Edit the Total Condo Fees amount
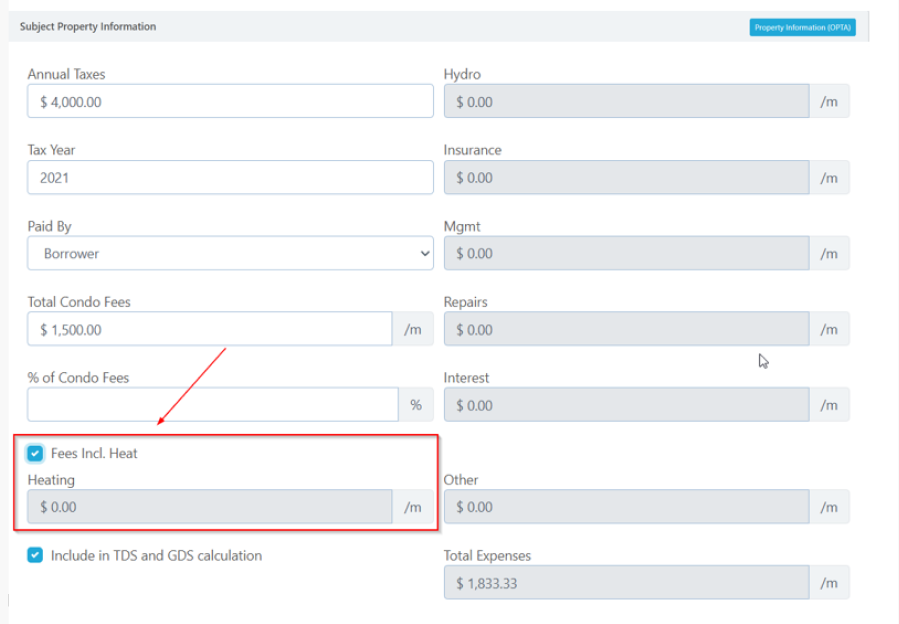Viewport: 899px width, 624px height. [x=209, y=330]
